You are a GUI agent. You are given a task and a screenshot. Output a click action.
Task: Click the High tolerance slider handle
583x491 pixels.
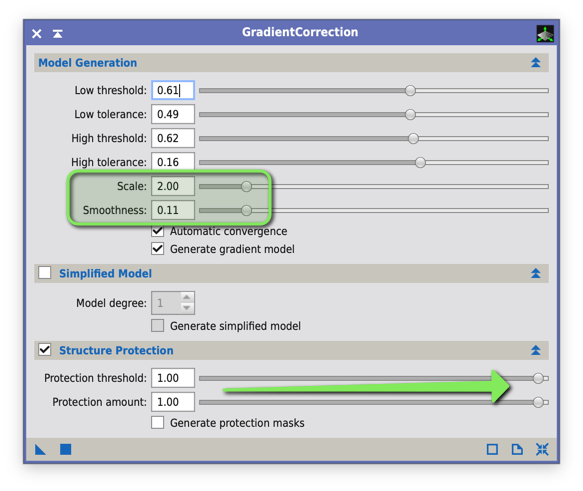click(420, 162)
